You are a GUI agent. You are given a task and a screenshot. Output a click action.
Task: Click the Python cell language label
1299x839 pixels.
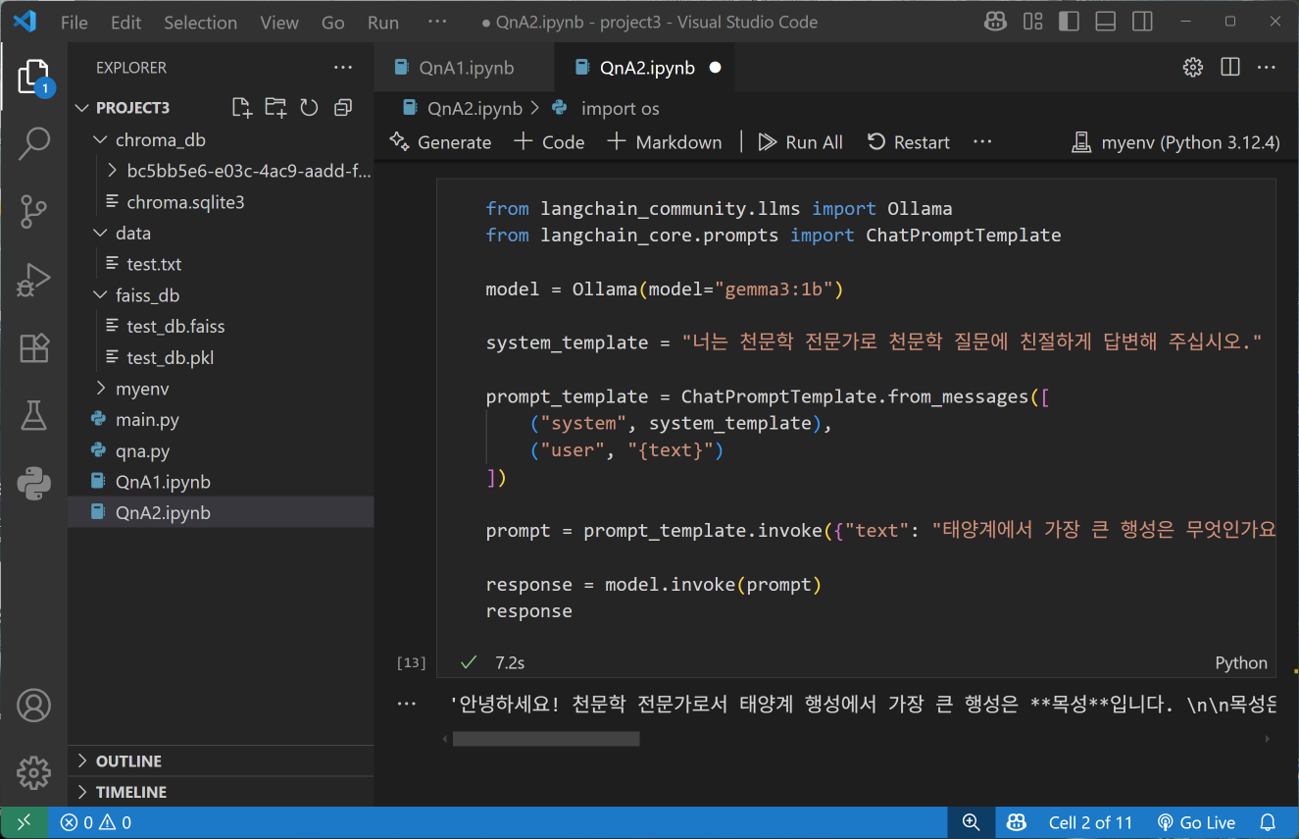click(1241, 662)
